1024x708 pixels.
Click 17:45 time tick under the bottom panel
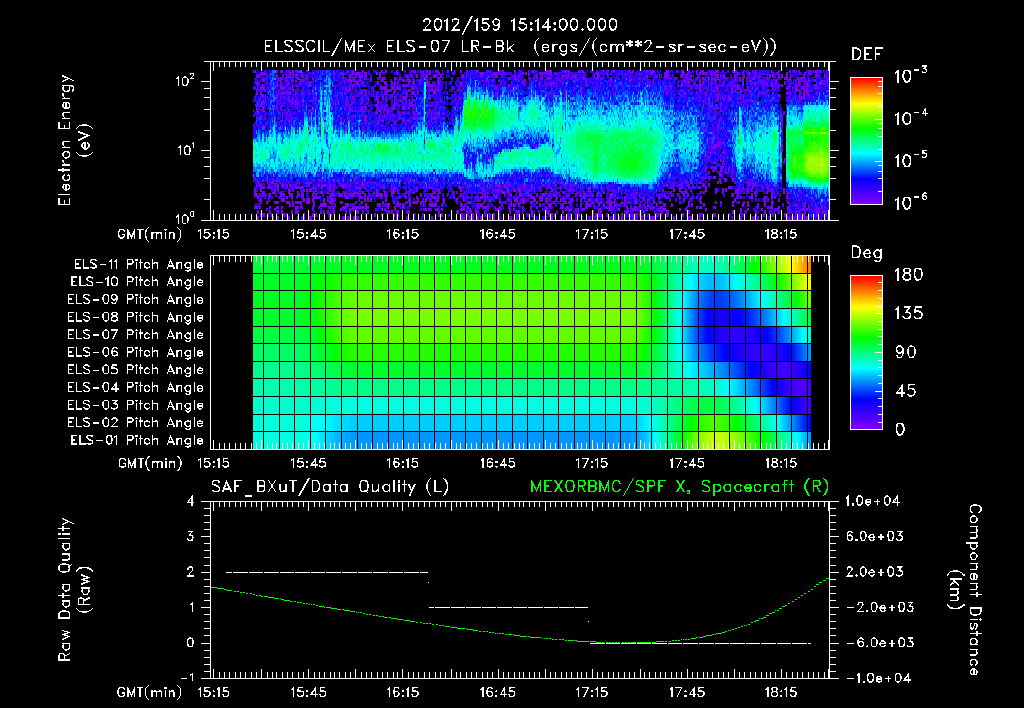tap(686, 692)
